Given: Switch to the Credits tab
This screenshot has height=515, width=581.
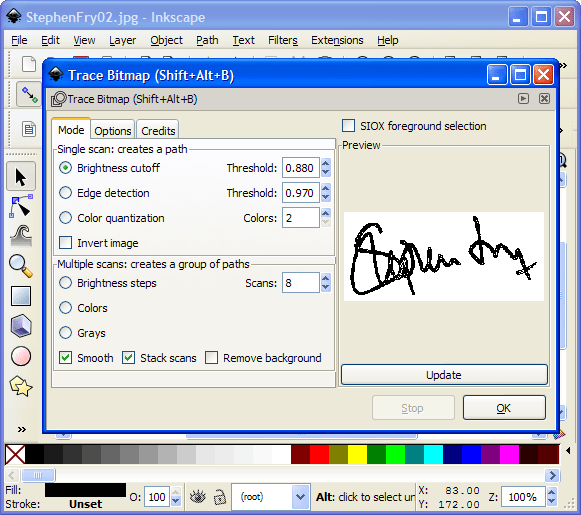Looking at the screenshot, I should coord(158,131).
